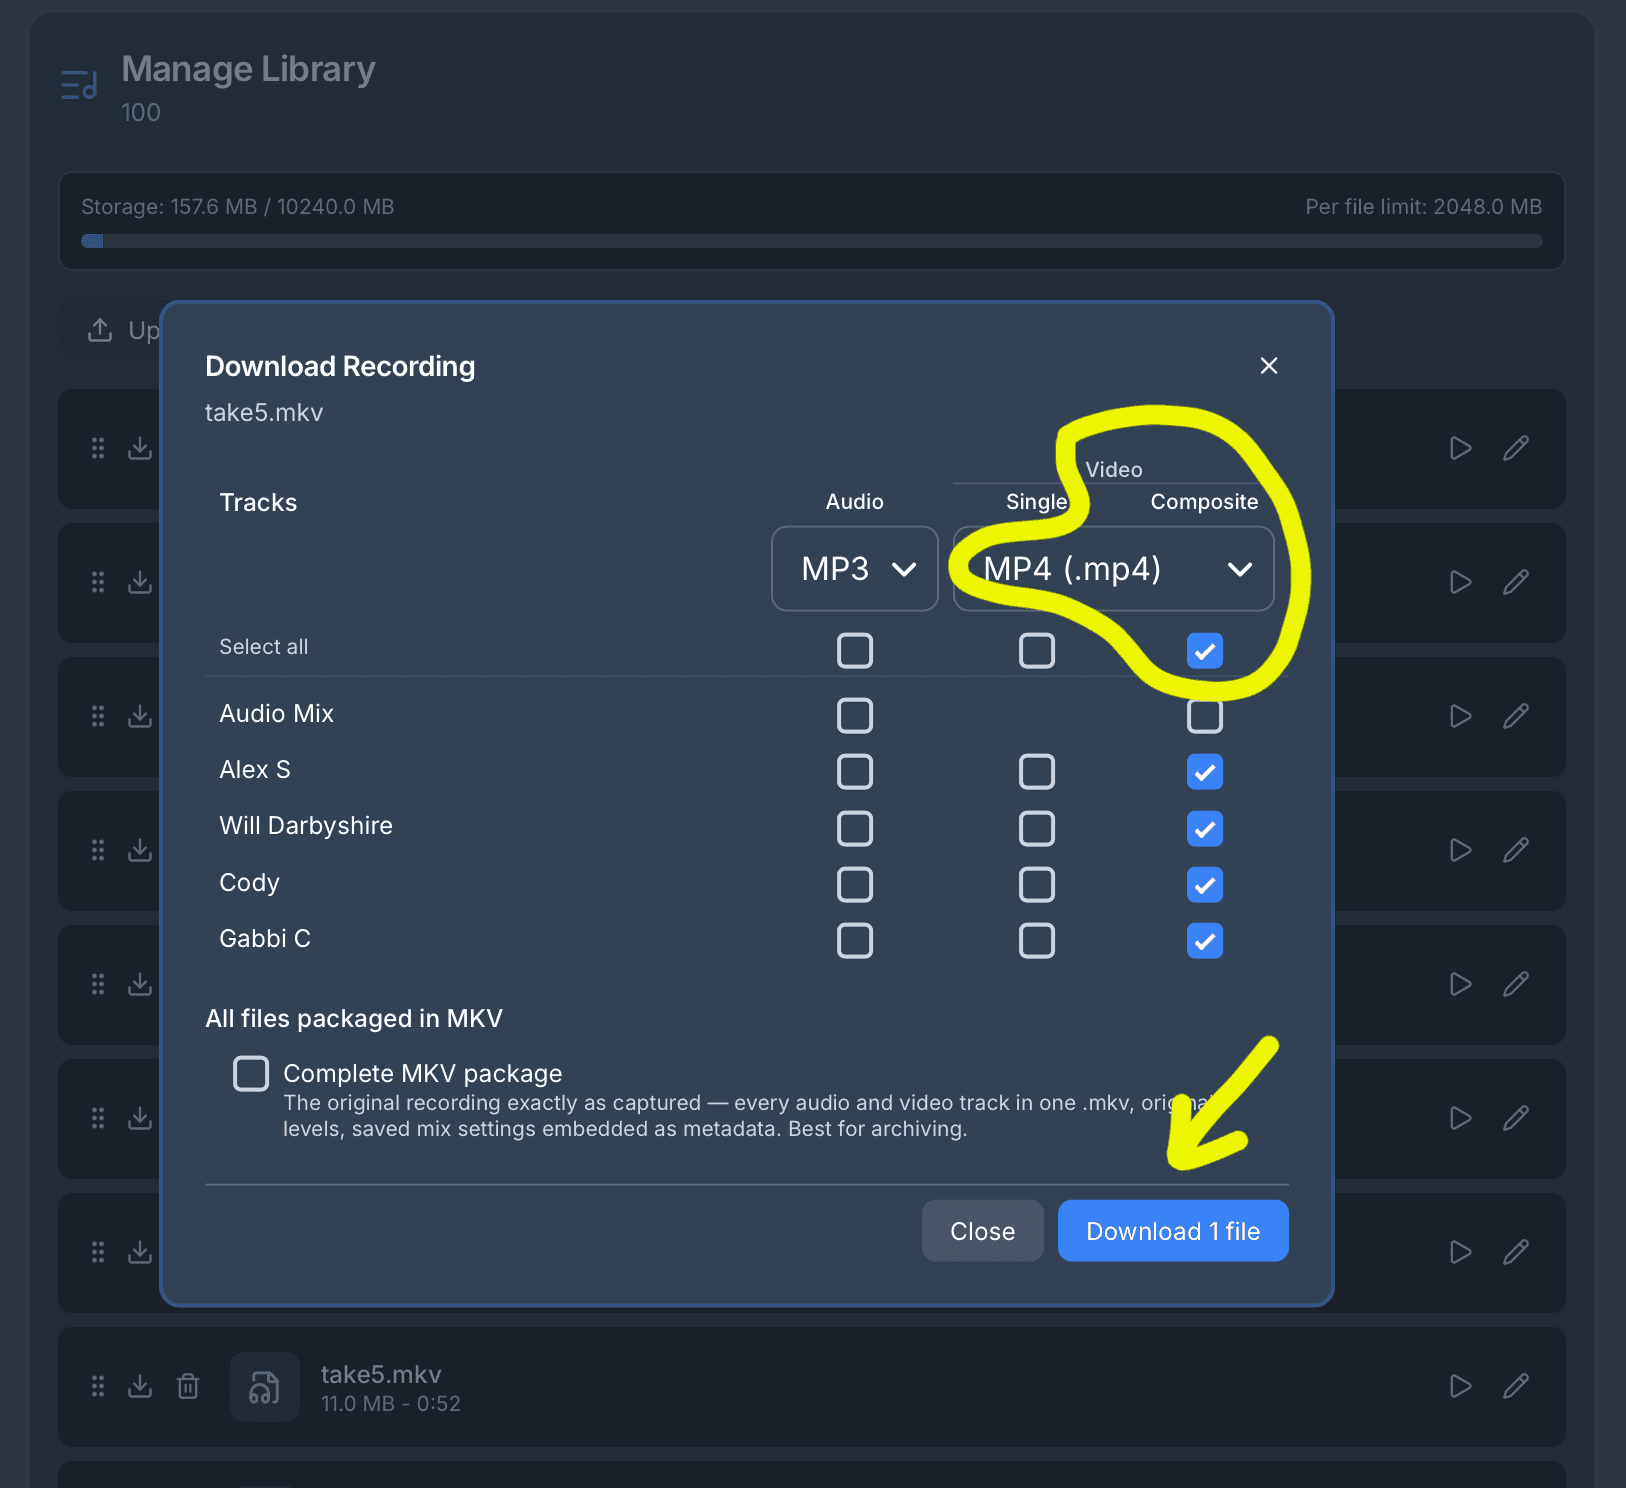
Task: Click the "11.0 MB - 0:52" file details
Action: pos(391,1404)
